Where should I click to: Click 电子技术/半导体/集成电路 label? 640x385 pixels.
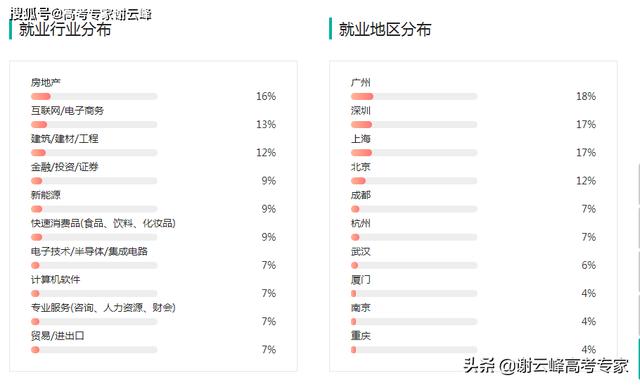[x=89, y=251]
